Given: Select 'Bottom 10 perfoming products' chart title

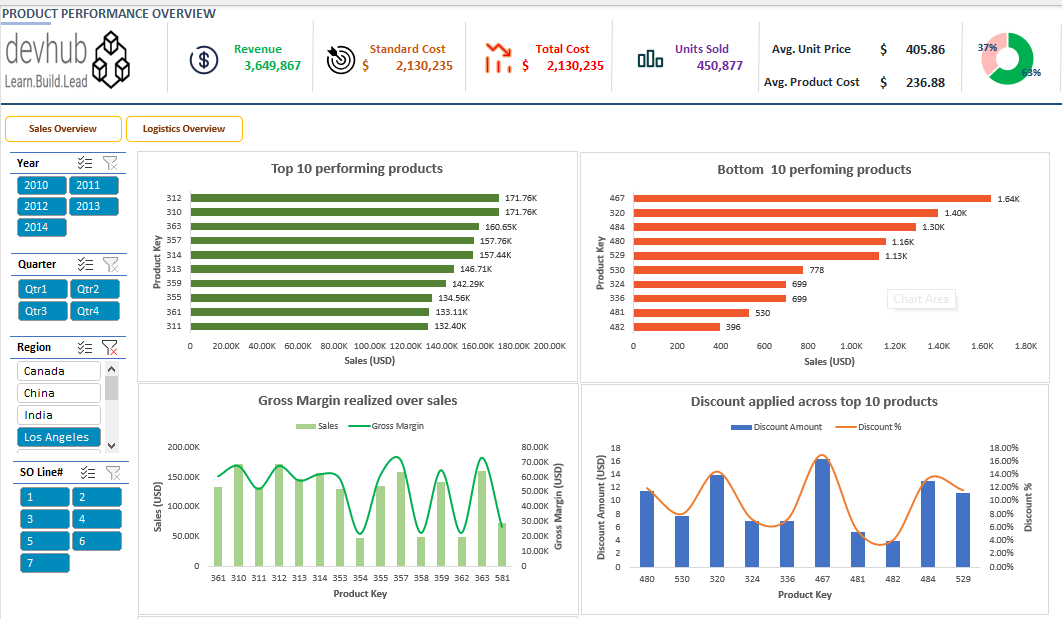Looking at the screenshot, I should coord(814,169).
